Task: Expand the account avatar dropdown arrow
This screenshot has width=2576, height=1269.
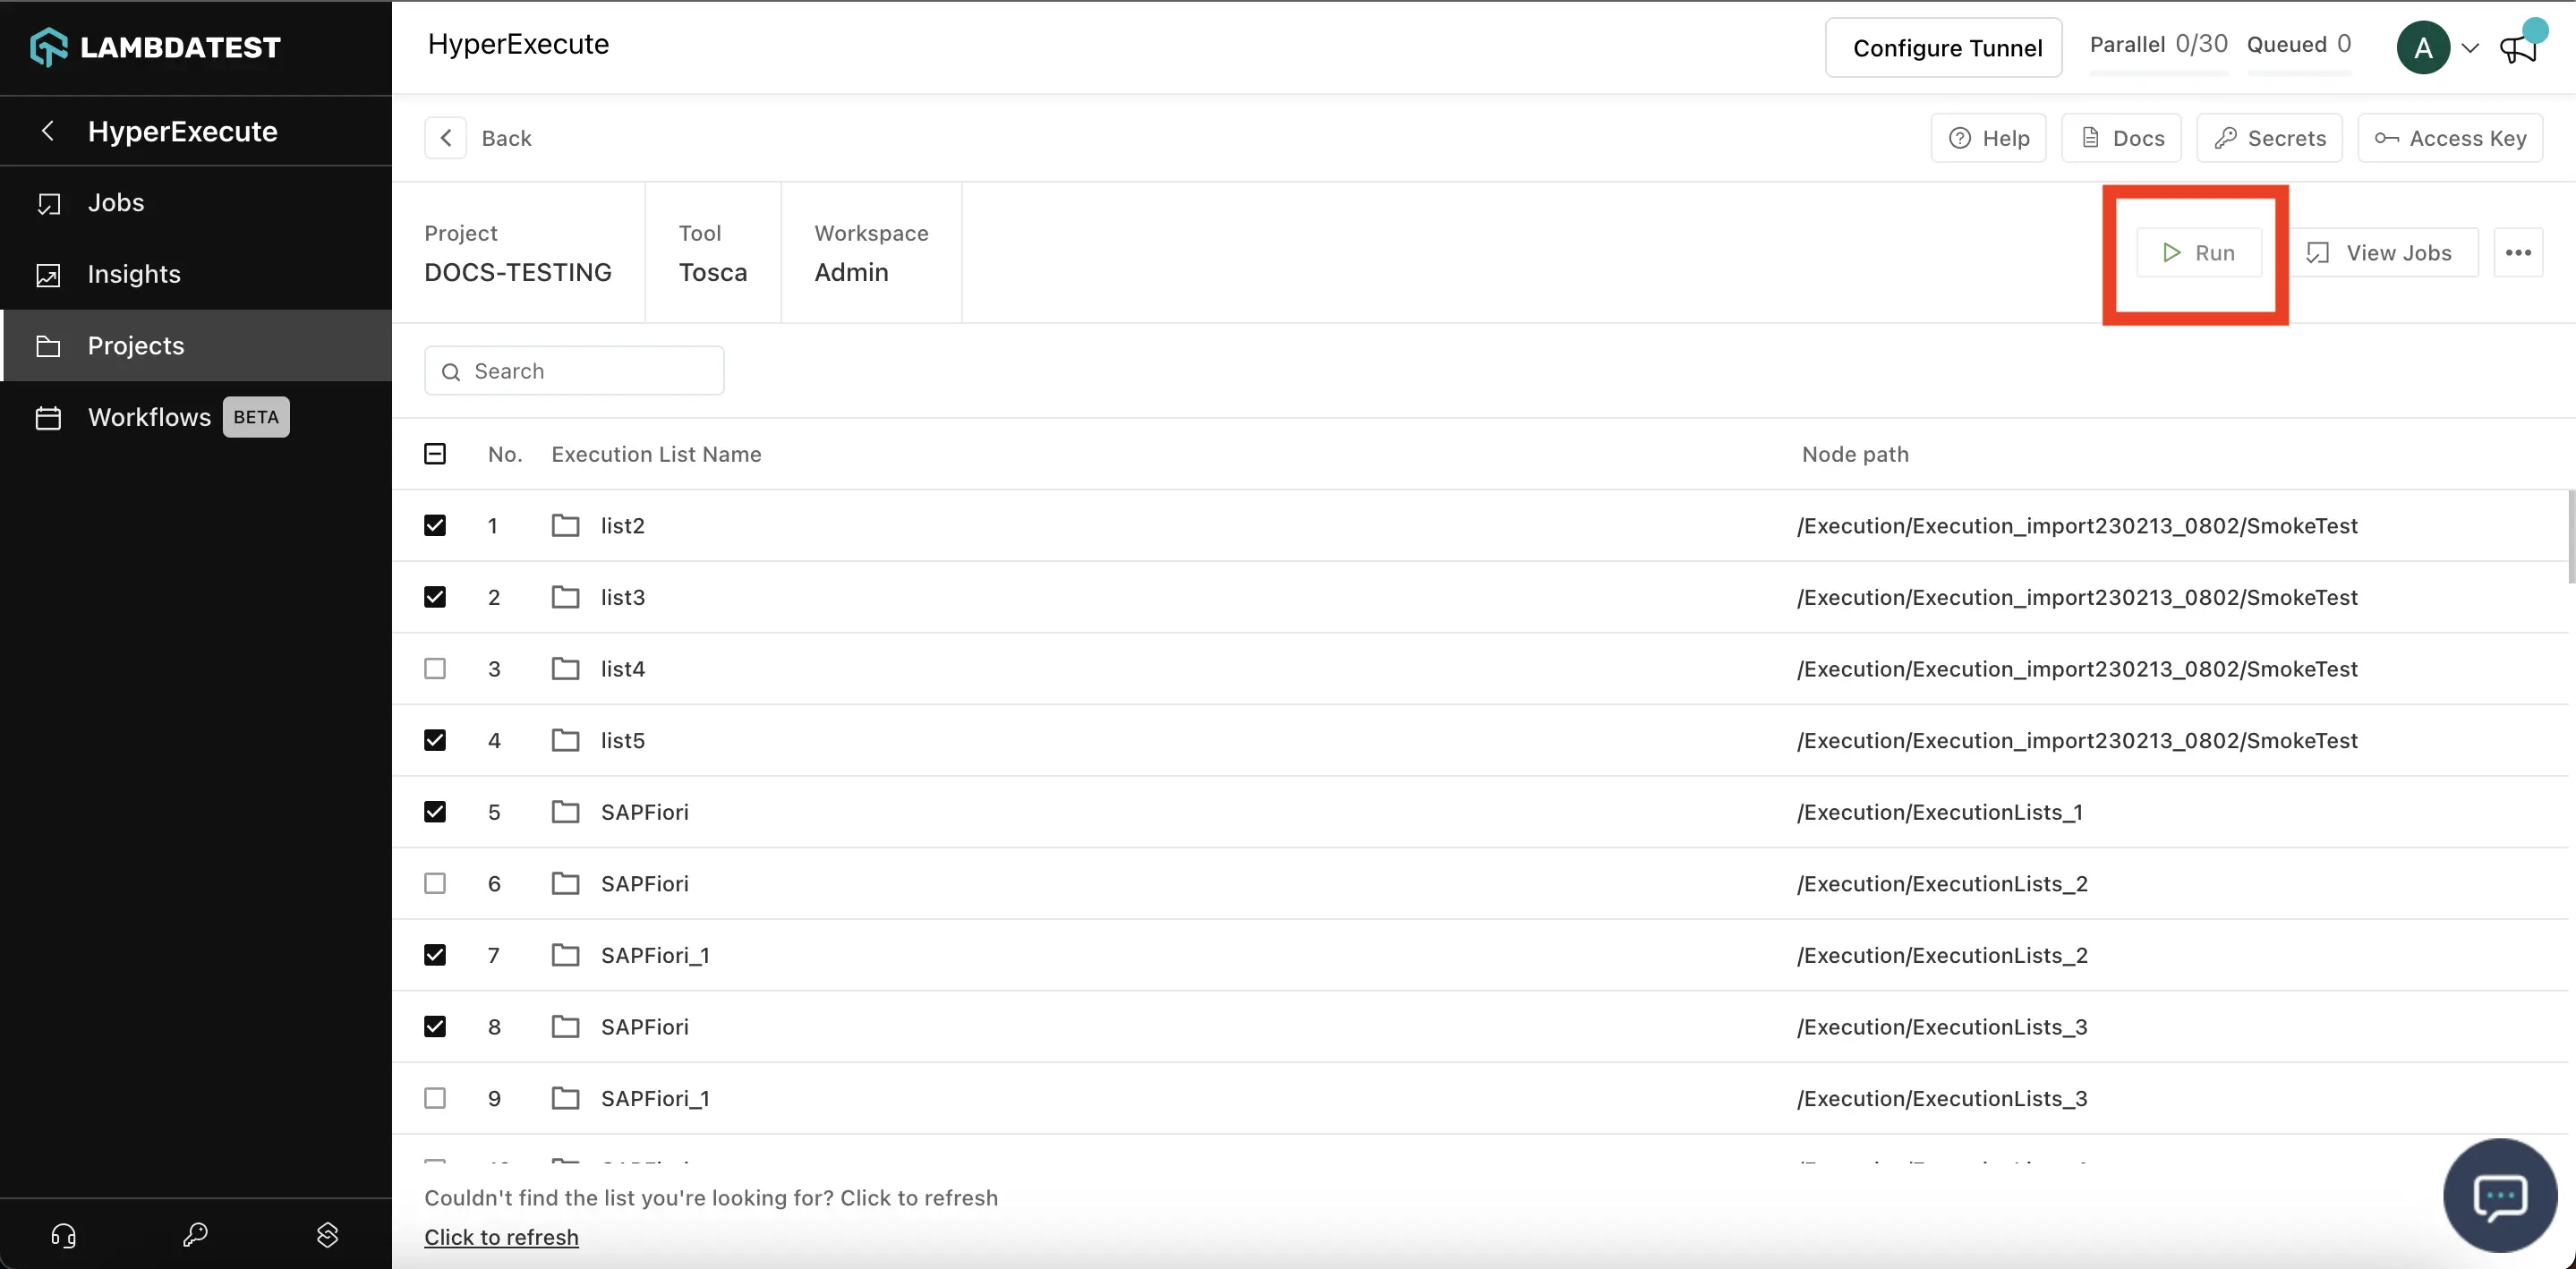Action: coord(2470,47)
